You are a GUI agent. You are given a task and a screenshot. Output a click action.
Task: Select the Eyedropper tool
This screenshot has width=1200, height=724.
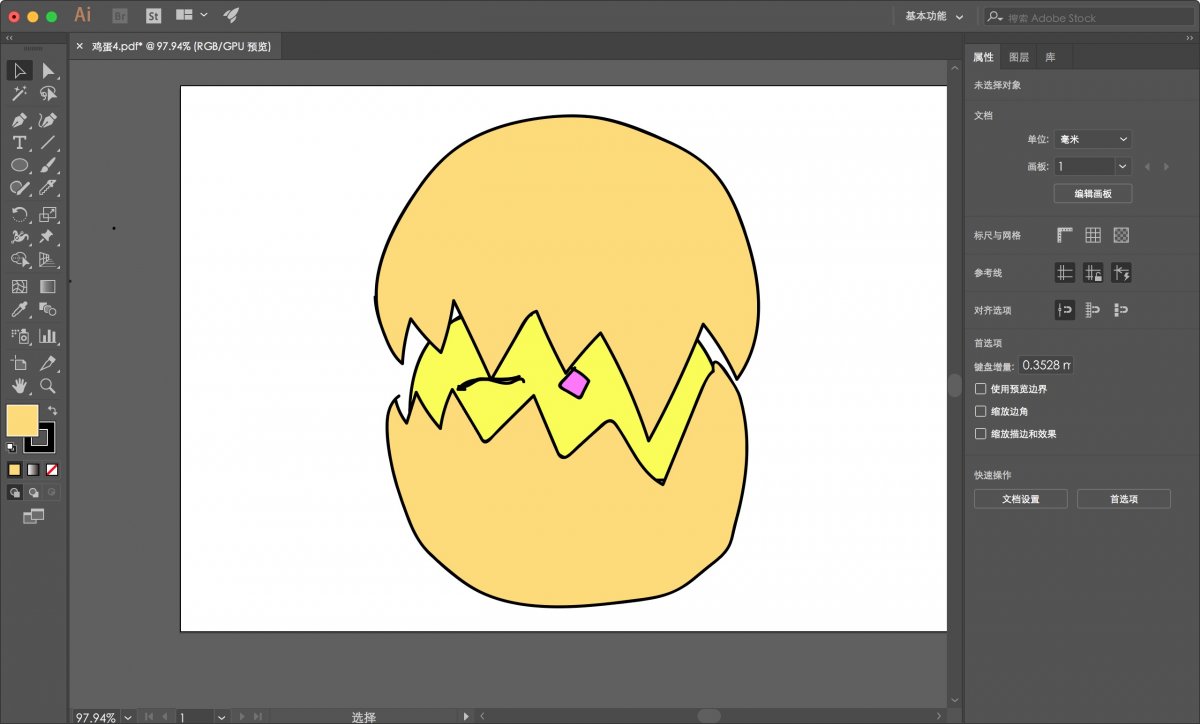coord(19,310)
